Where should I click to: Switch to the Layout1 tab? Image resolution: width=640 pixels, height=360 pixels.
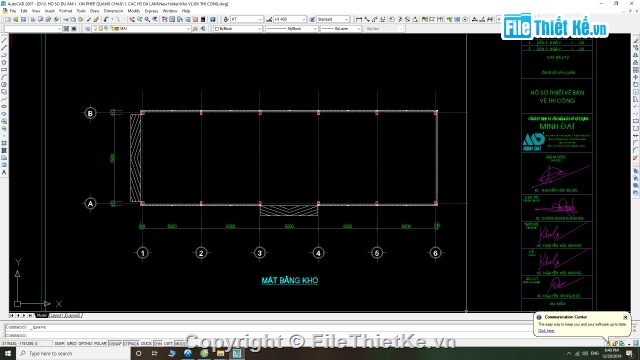(x=56, y=316)
